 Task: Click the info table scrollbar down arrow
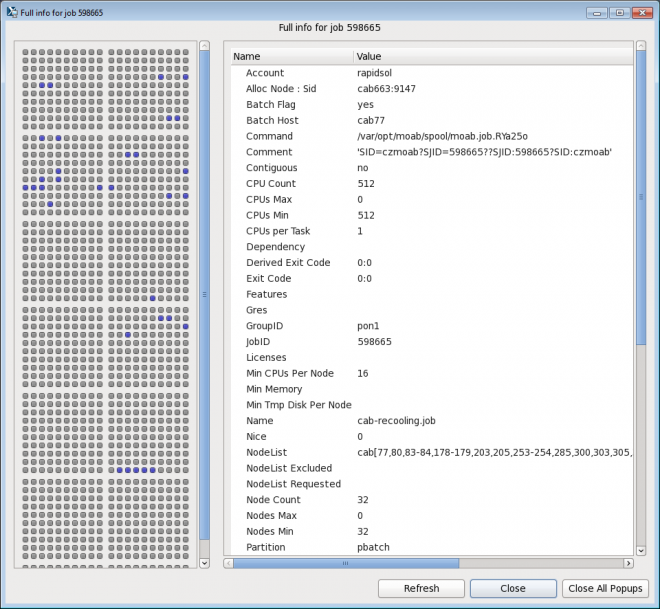pyautogui.click(x=641, y=550)
